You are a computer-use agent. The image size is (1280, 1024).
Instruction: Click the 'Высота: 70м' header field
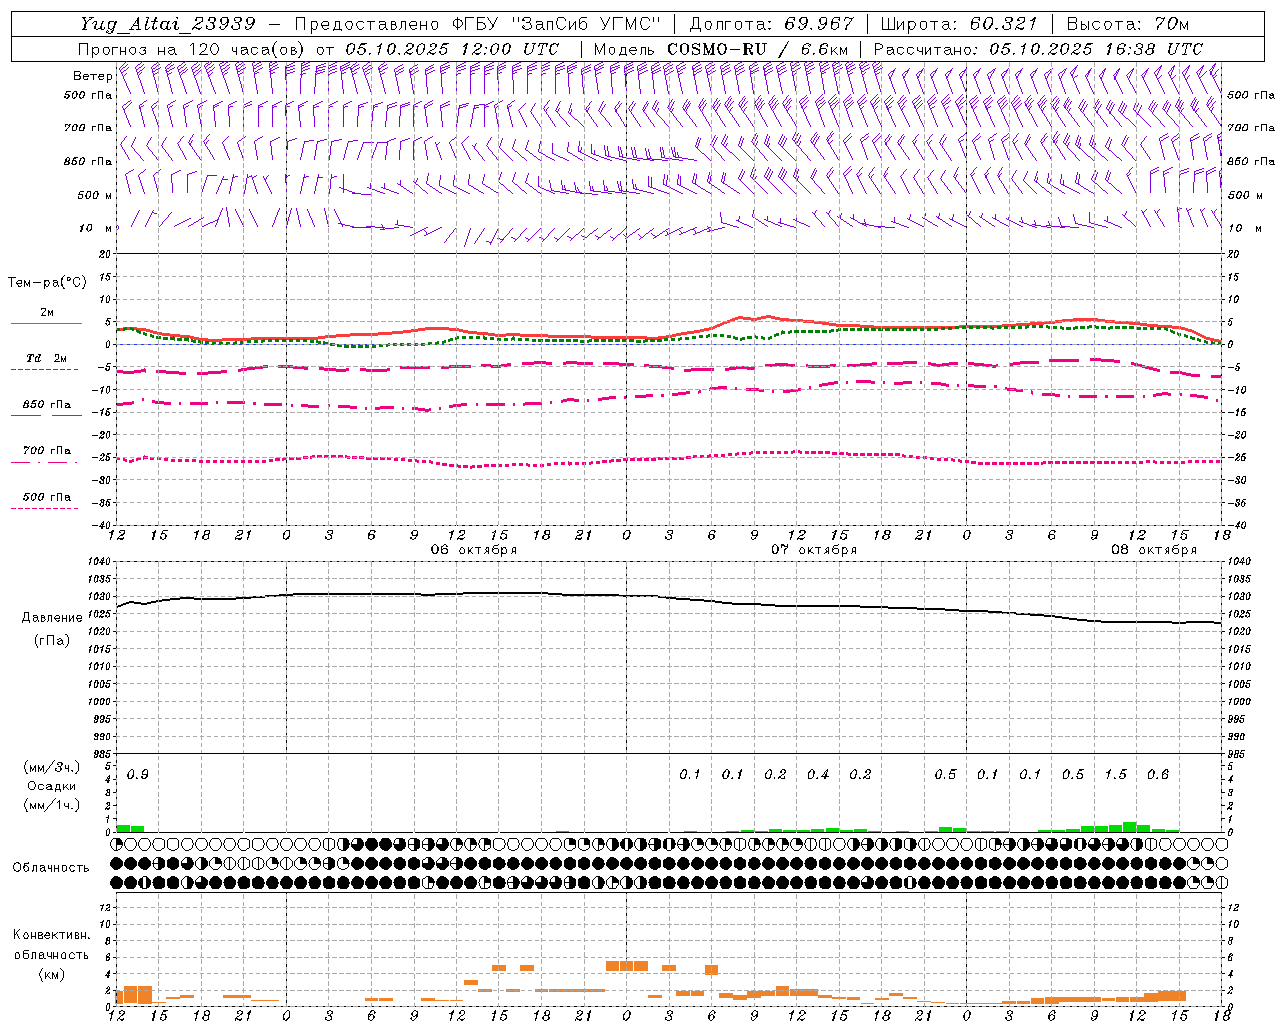tap(1127, 24)
